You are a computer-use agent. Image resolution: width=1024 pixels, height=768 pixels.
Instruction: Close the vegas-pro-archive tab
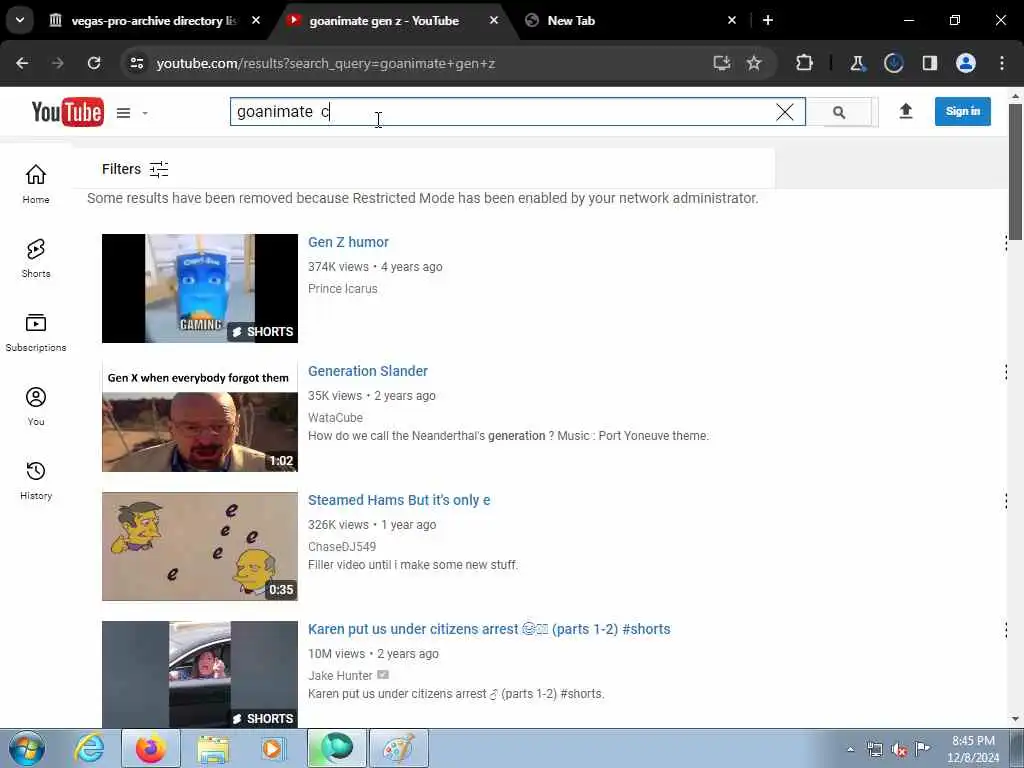pos(256,20)
